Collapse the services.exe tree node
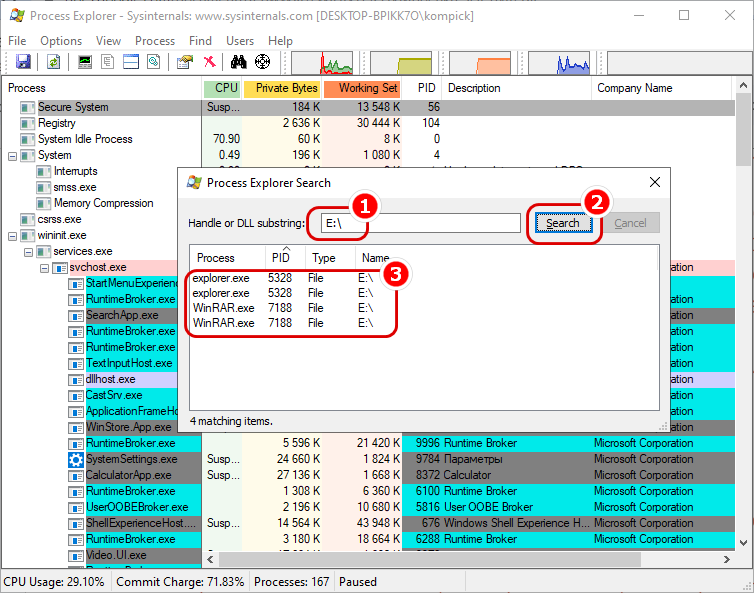Viewport: 754px width, 593px height. point(28,252)
